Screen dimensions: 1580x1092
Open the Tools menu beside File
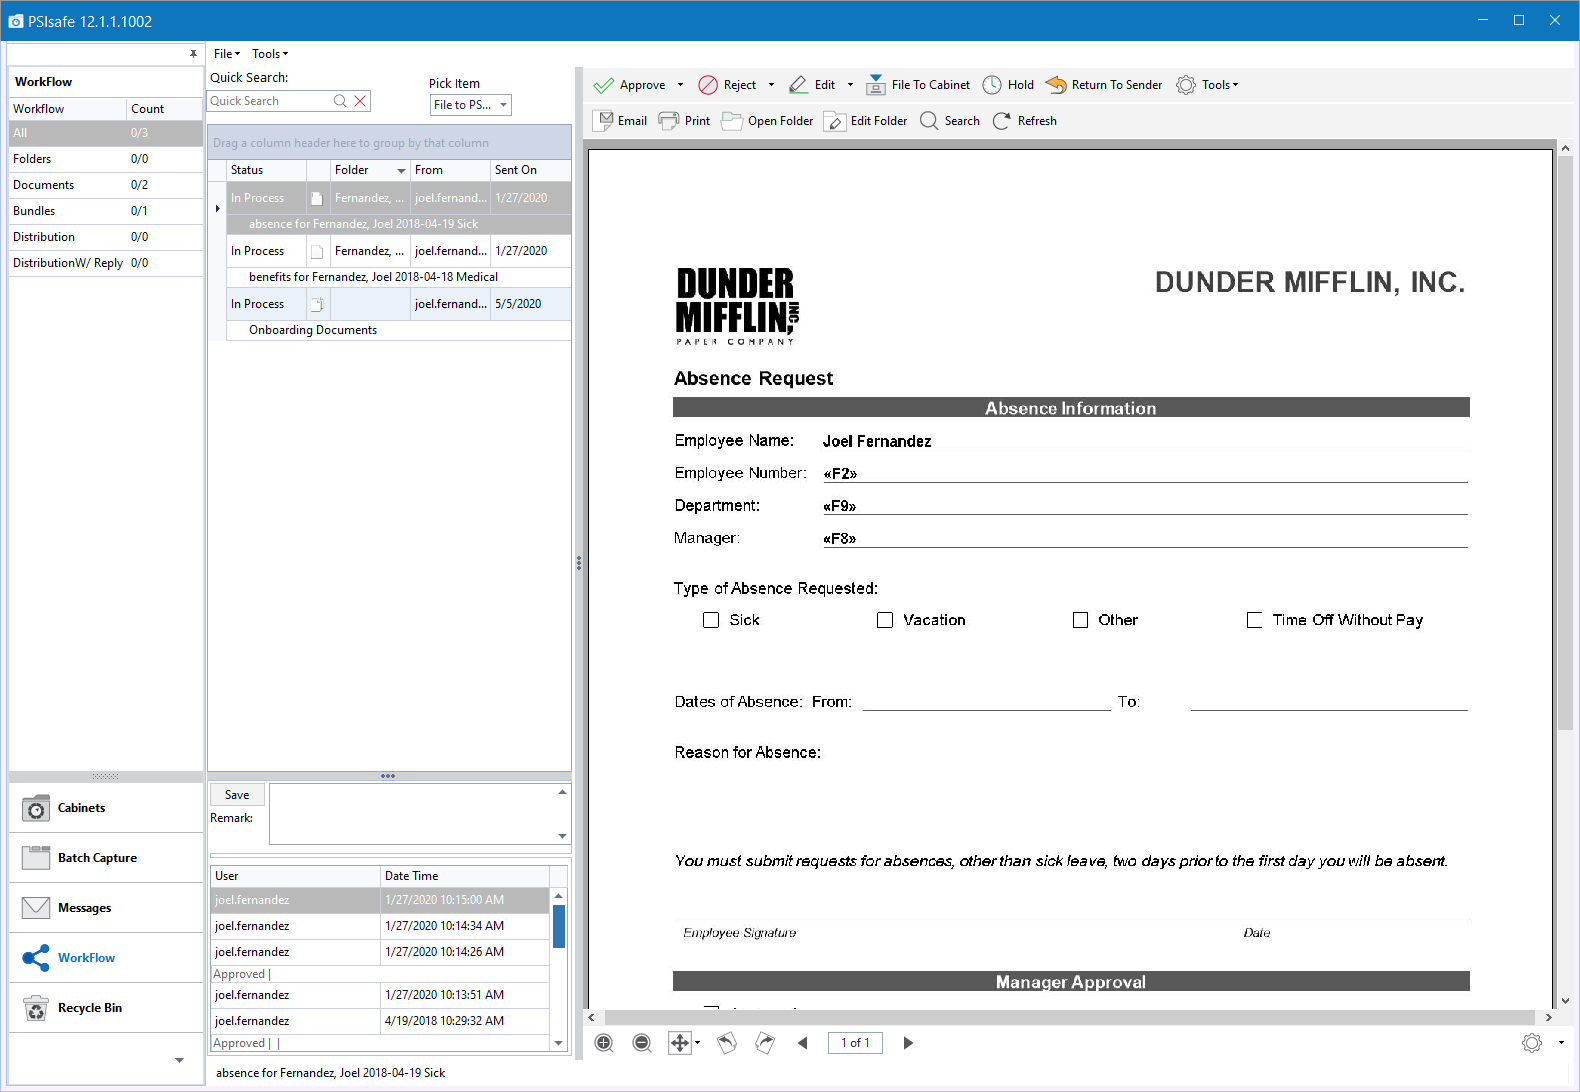tap(270, 54)
